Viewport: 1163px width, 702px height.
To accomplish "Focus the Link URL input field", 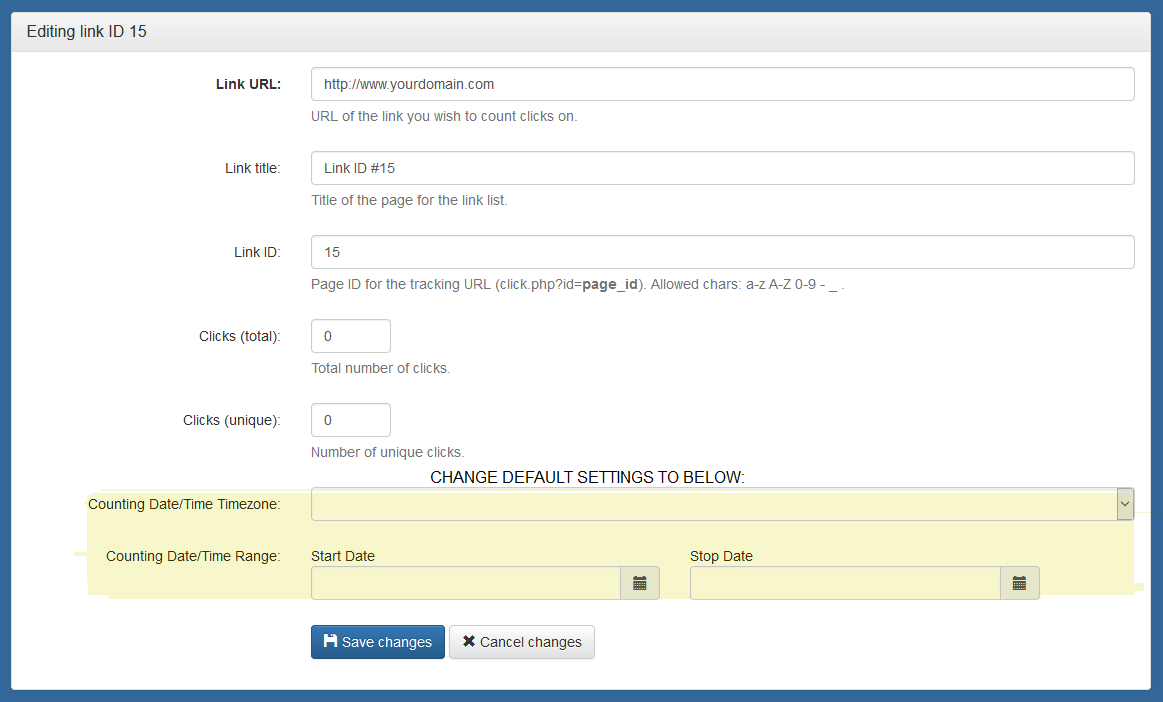I will pos(722,85).
